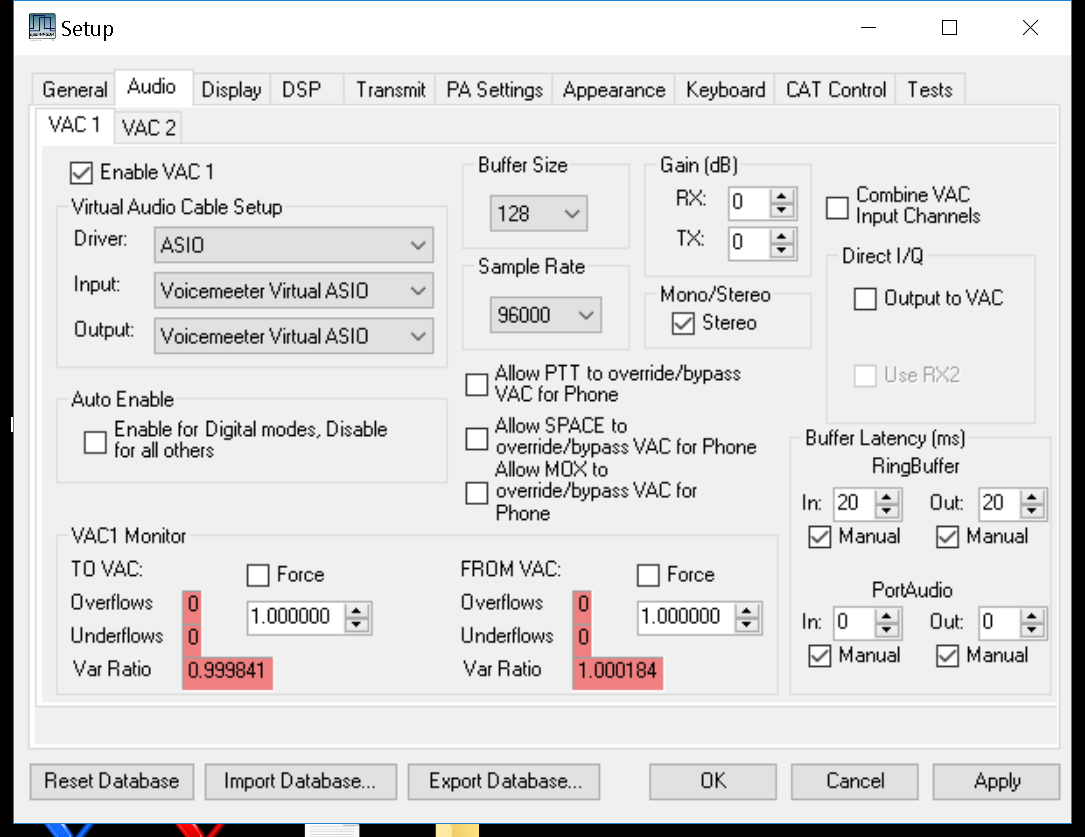Decrease the FROM VAC force ratio

click(746, 624)
